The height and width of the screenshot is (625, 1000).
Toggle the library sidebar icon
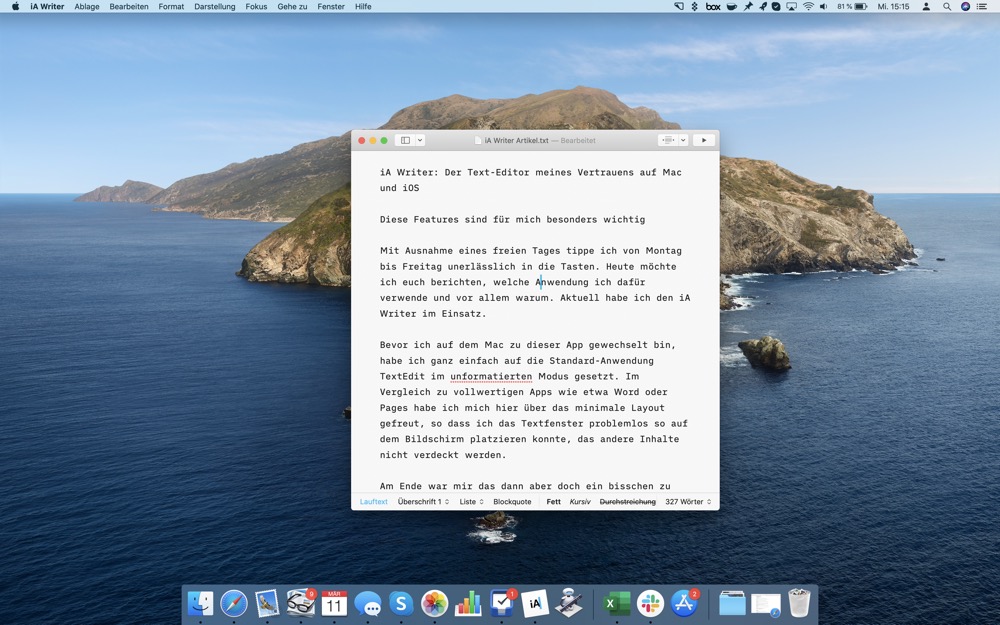point(405,141)
